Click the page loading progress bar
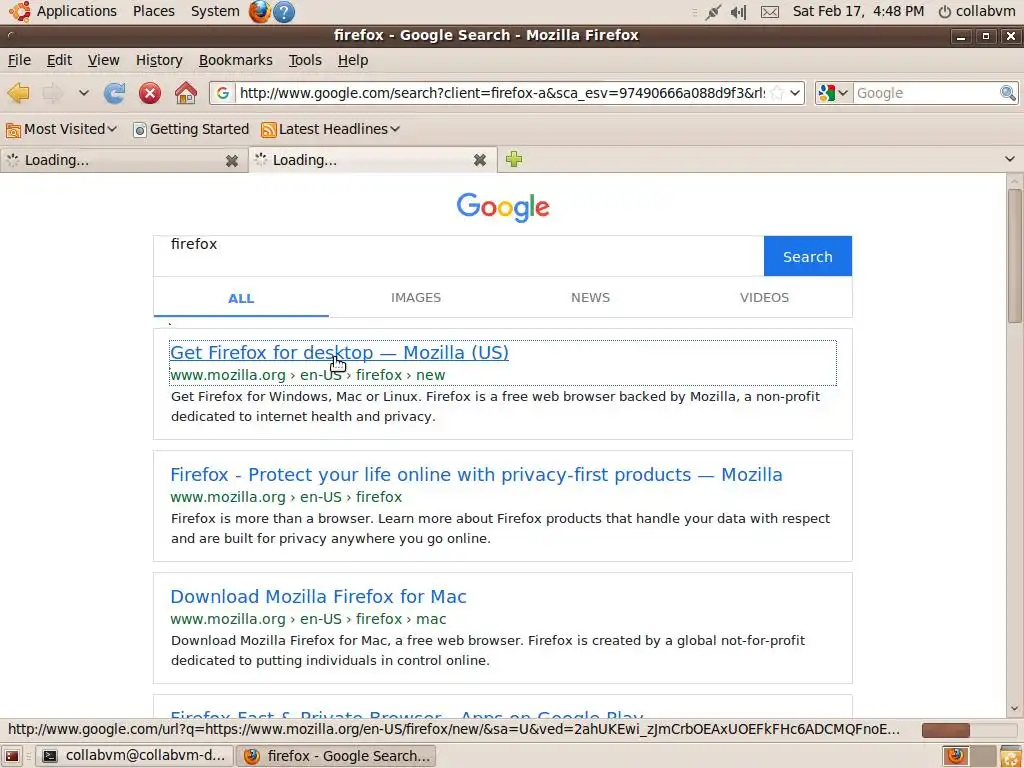Screen dimensions: 1024x768 (968, 729)
